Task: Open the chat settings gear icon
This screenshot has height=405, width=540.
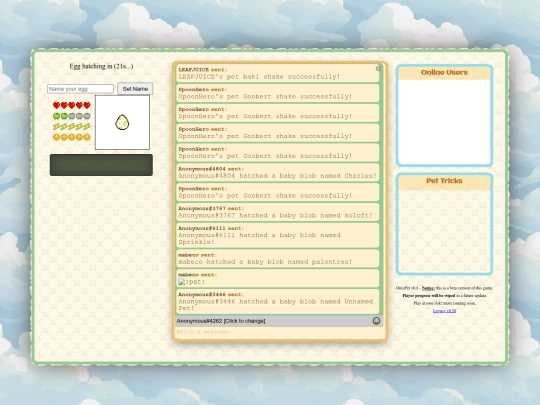Action: [x=378, y=69]
